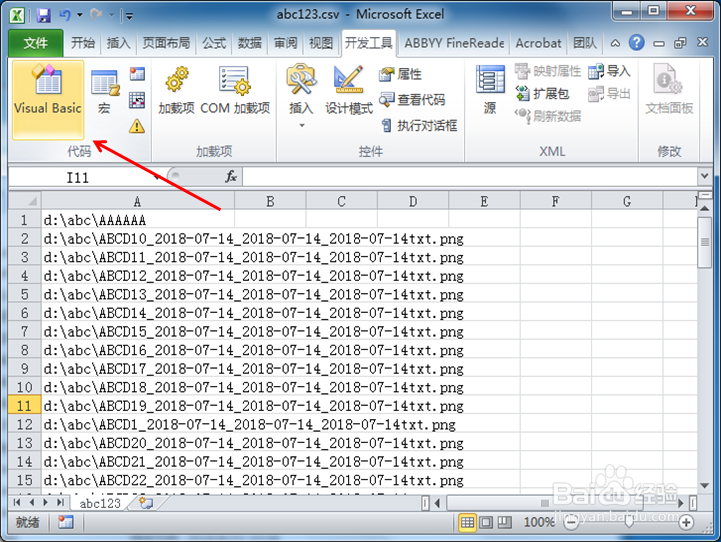Open the Macros (宏) dialog

click(105, 91)
